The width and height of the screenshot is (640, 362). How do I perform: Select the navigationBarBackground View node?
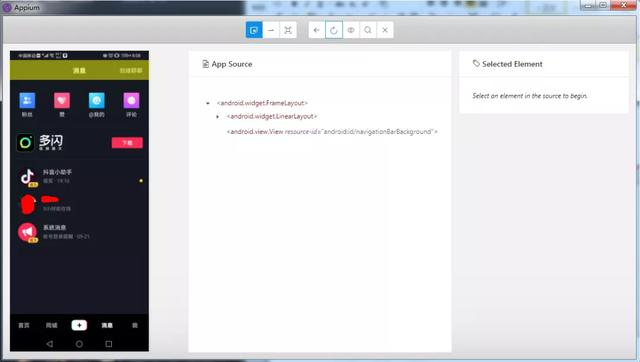pos(332,131)
